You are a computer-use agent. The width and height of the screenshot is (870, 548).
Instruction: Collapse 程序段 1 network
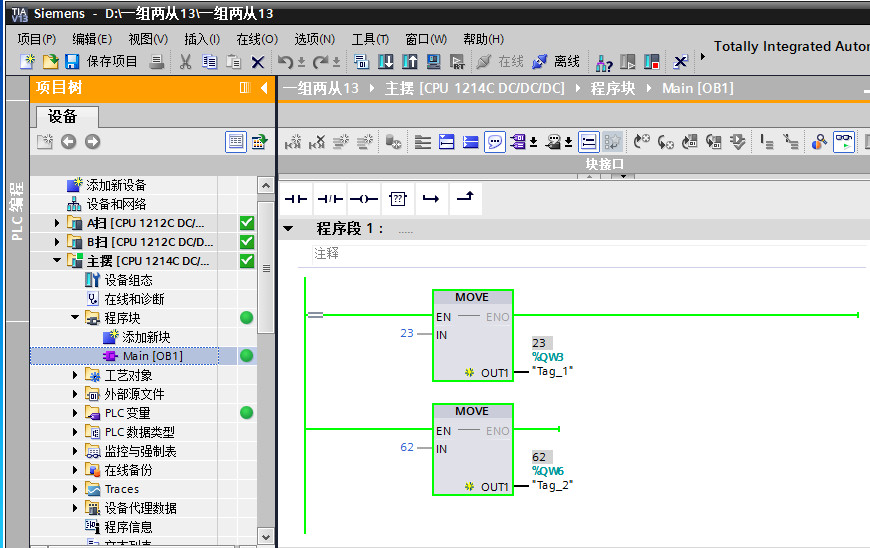coord(289,228)
